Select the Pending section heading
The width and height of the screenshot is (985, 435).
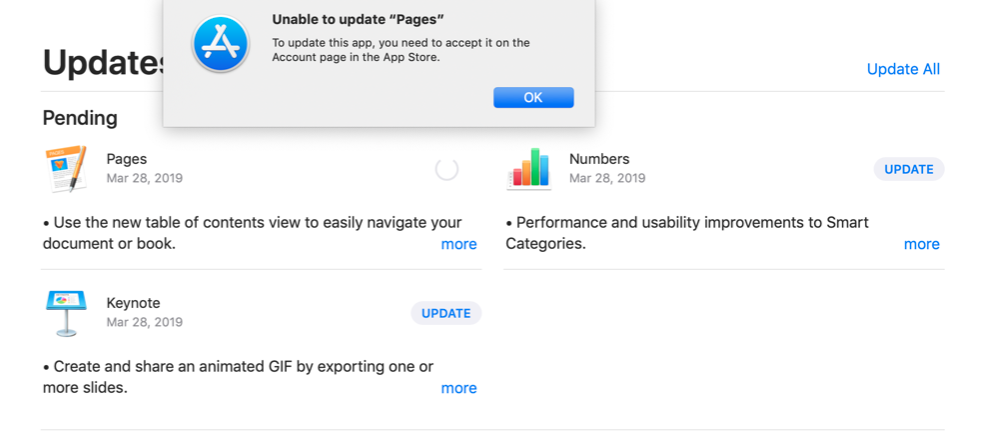[80, 118]
